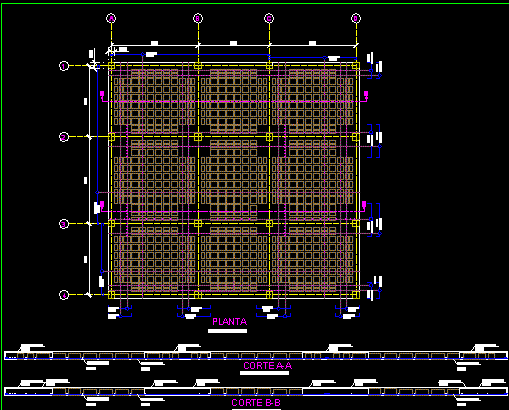
Task: Click row axis bubble 1
Action: click(x=64, y=66)
